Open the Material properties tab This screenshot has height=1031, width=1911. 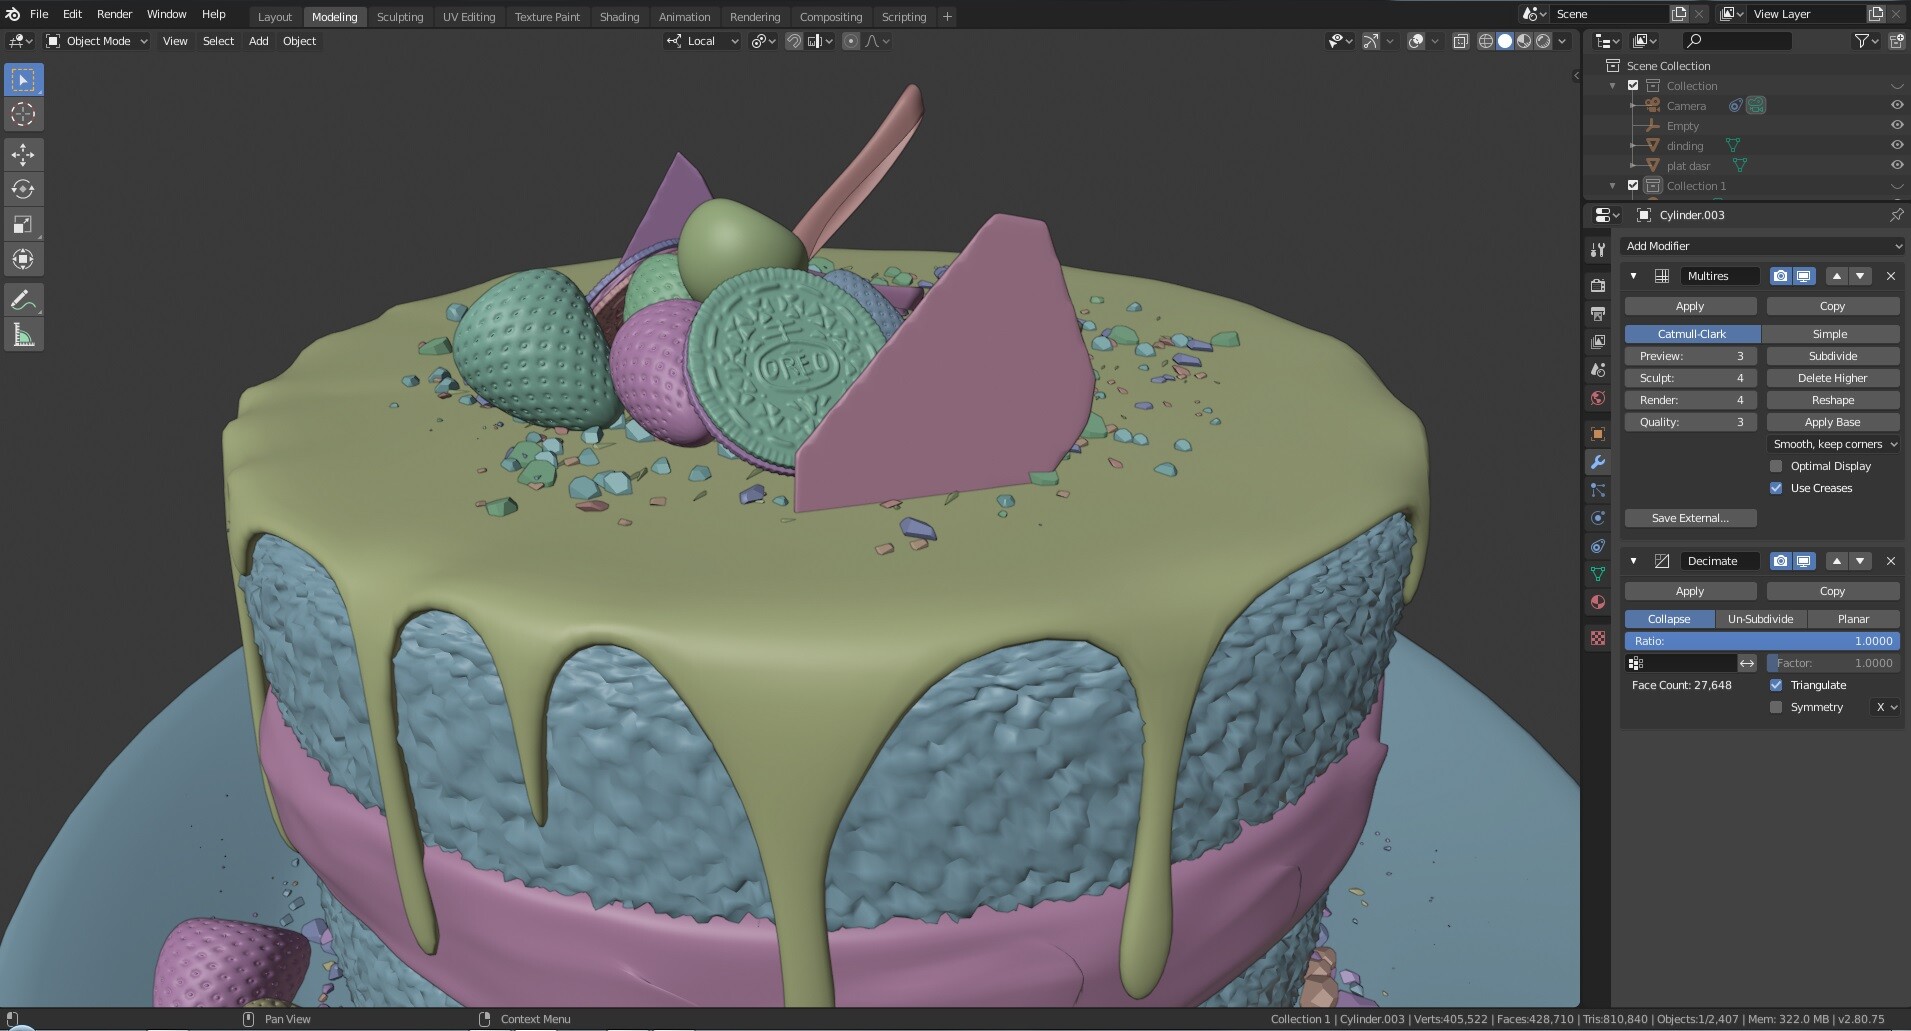coord(1598,602)
